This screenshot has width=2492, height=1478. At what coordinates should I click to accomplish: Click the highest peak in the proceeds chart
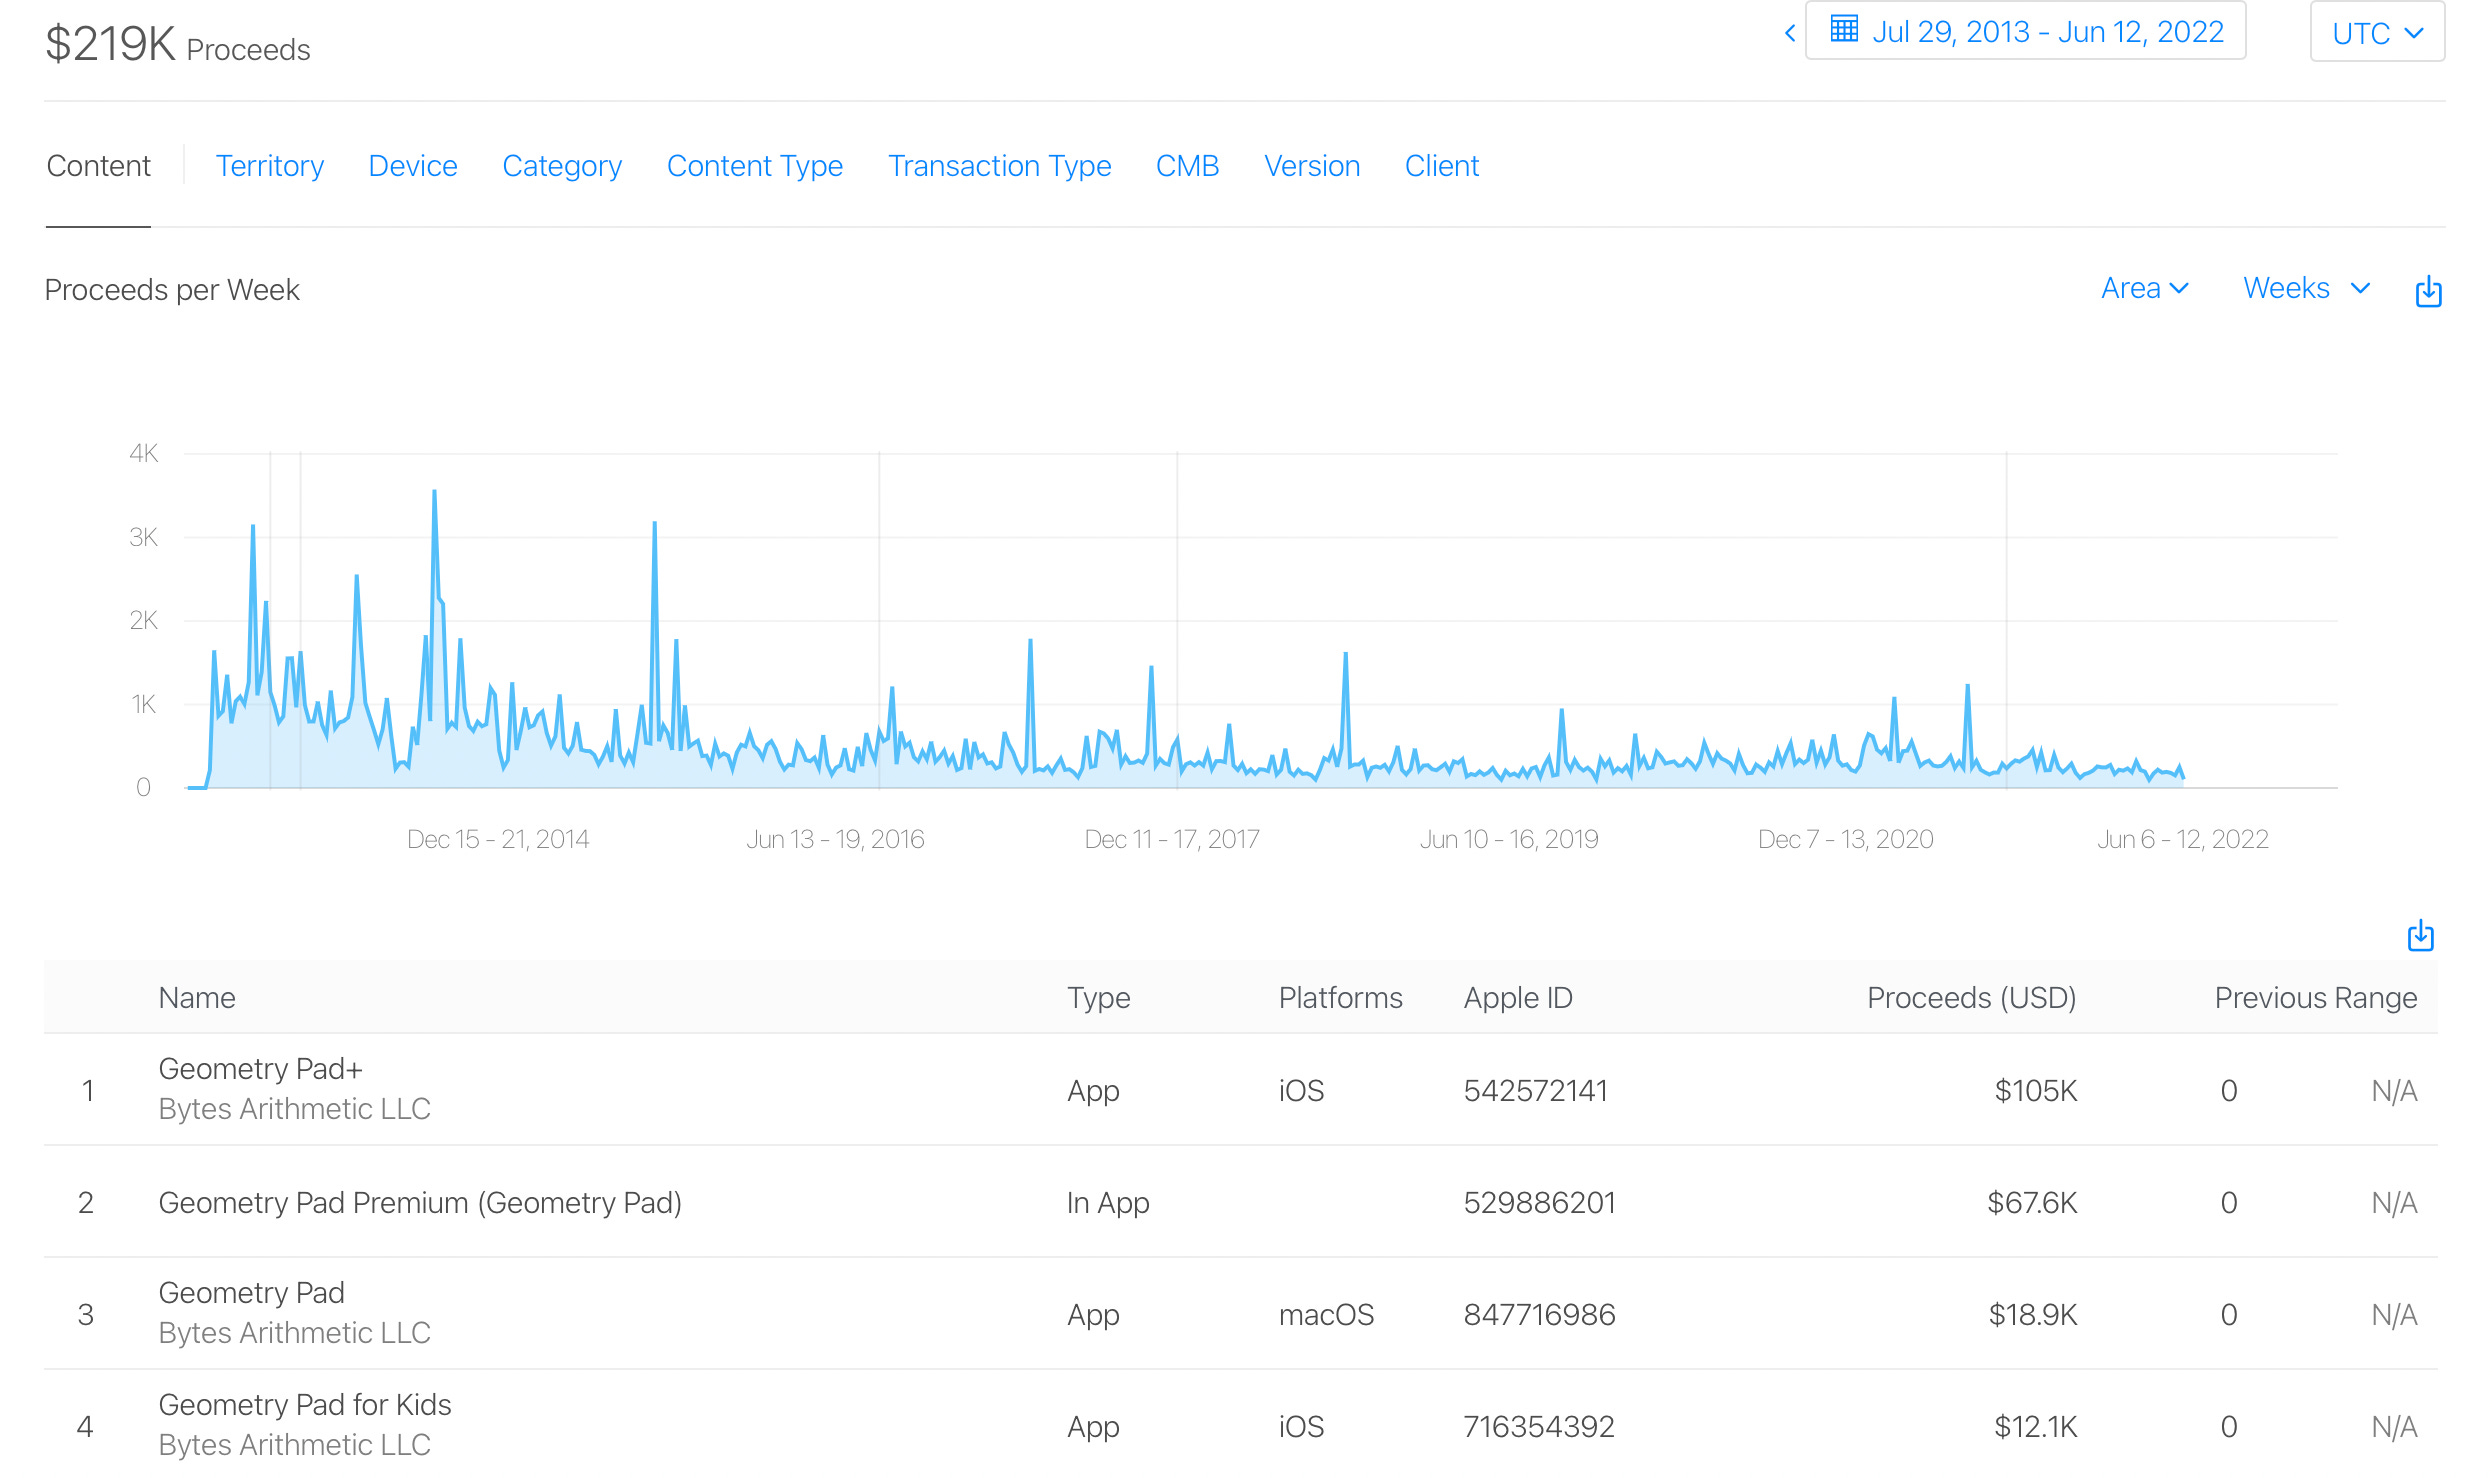(434, 493)
